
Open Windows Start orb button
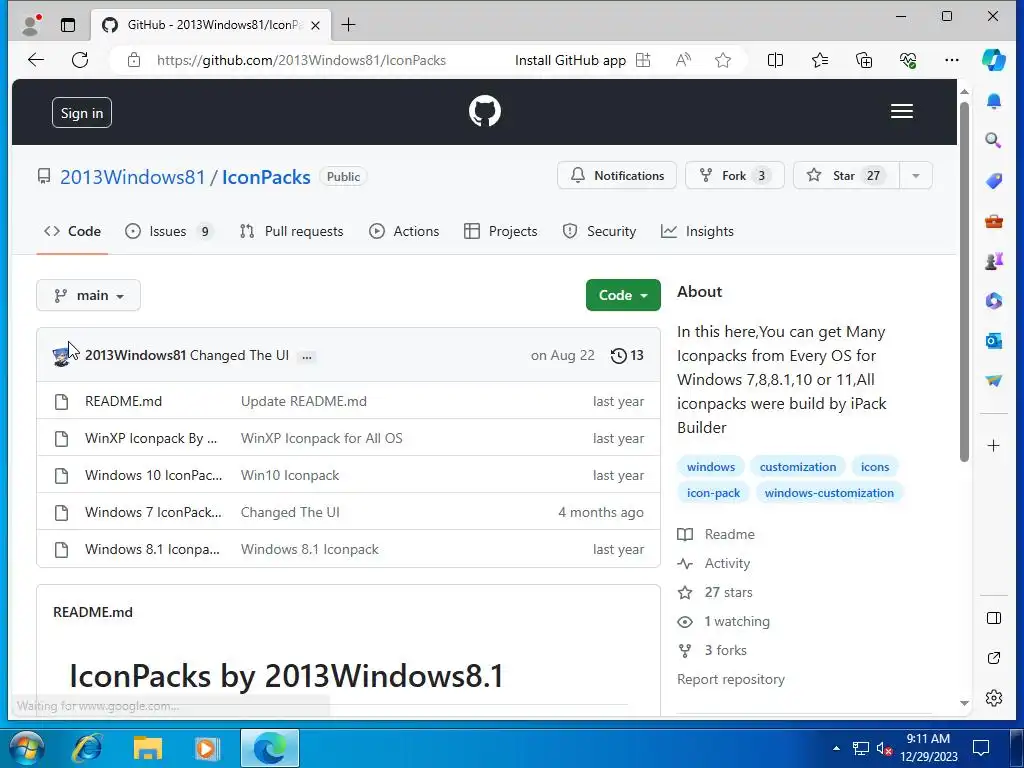click(x=26, y=748)
